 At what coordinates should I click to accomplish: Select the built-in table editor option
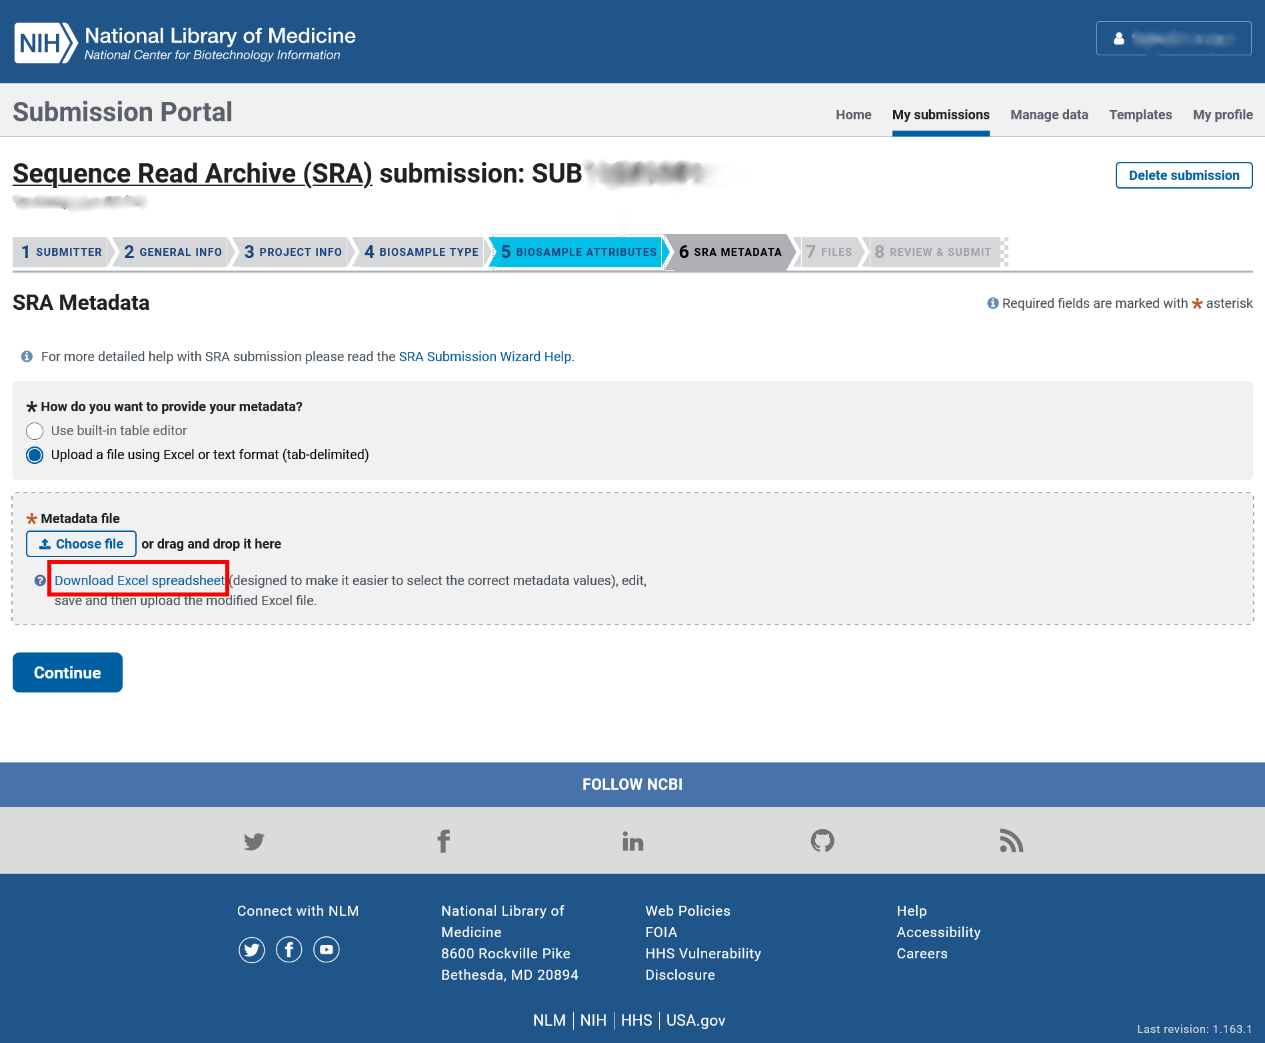(x=35, y=431)
